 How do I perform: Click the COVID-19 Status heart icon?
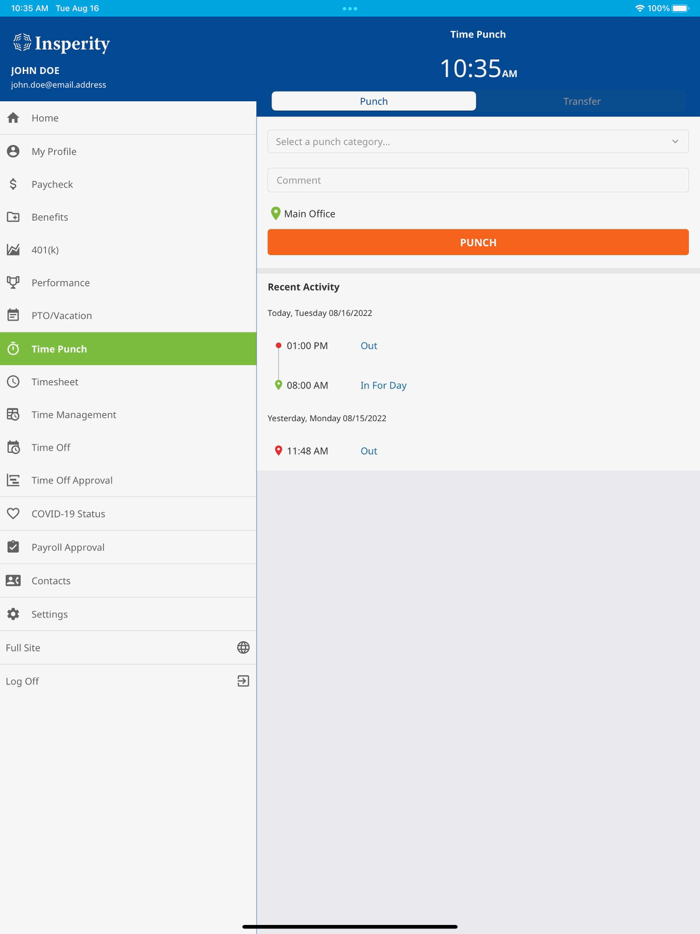13,513
